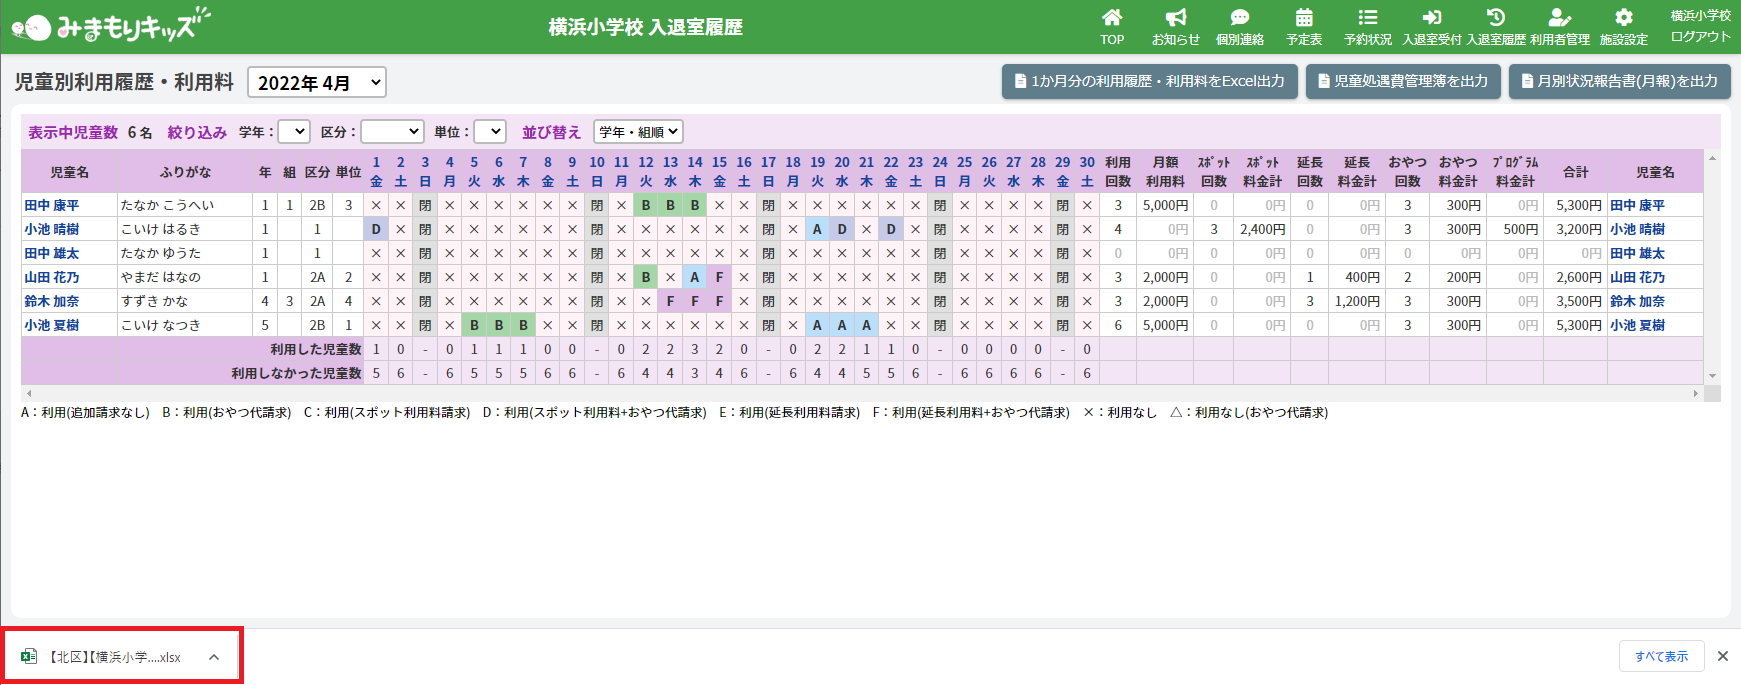The width and height of the screenshot is (1741, 685).
Task: Open 施設設定 gear icon
Action: pyautogui.click(x=1623, y=18)
